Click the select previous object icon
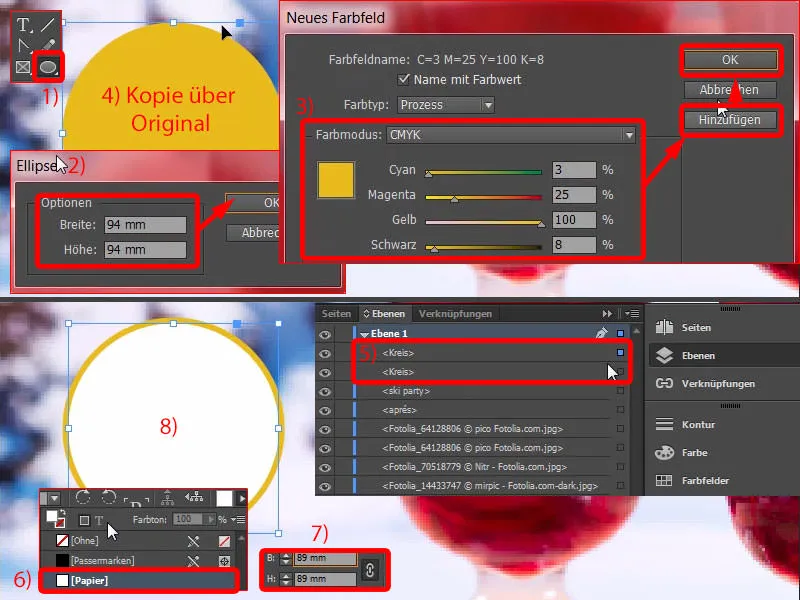 tap(194, 497)
